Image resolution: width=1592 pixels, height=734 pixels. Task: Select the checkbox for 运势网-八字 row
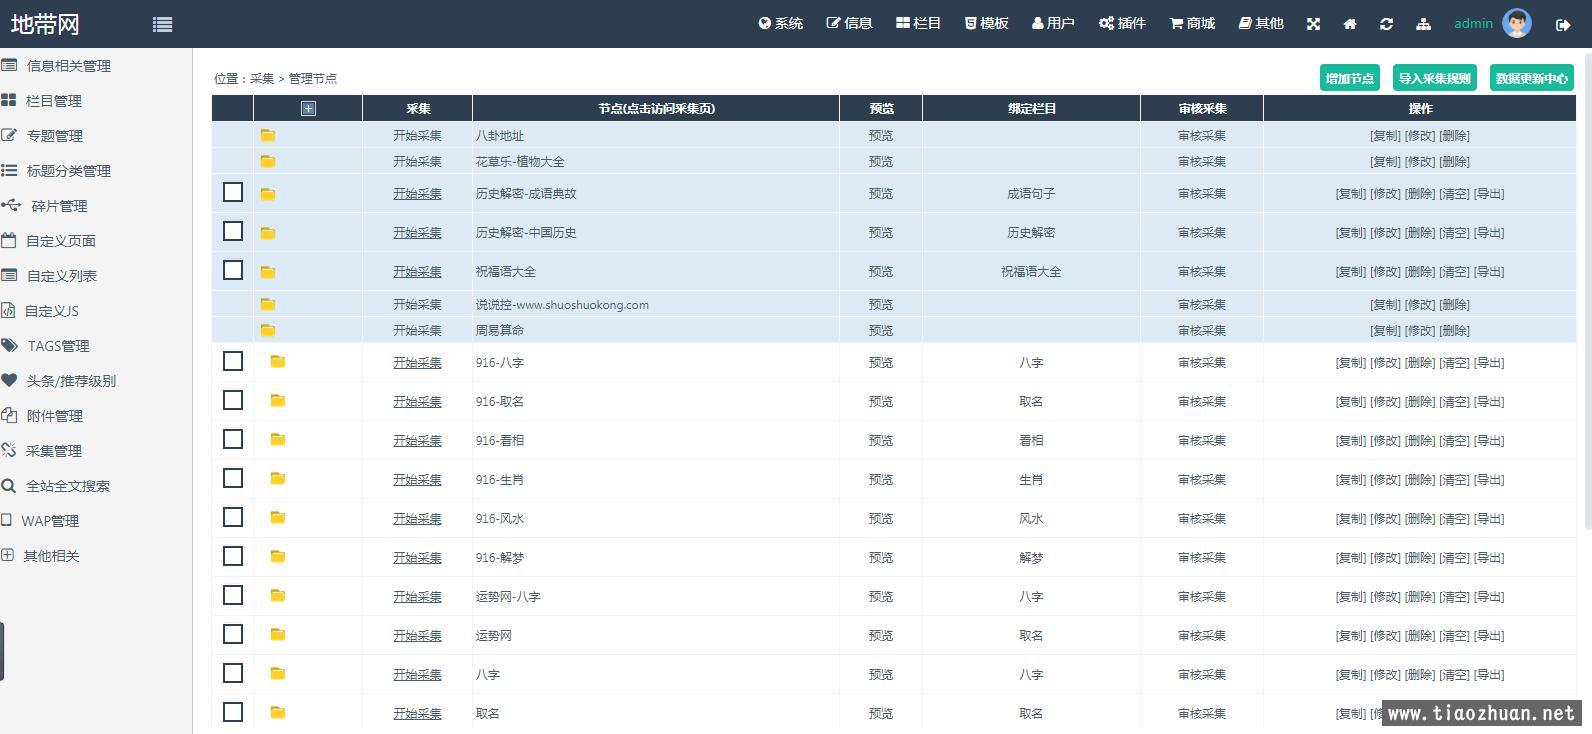(x=233, y=595)
